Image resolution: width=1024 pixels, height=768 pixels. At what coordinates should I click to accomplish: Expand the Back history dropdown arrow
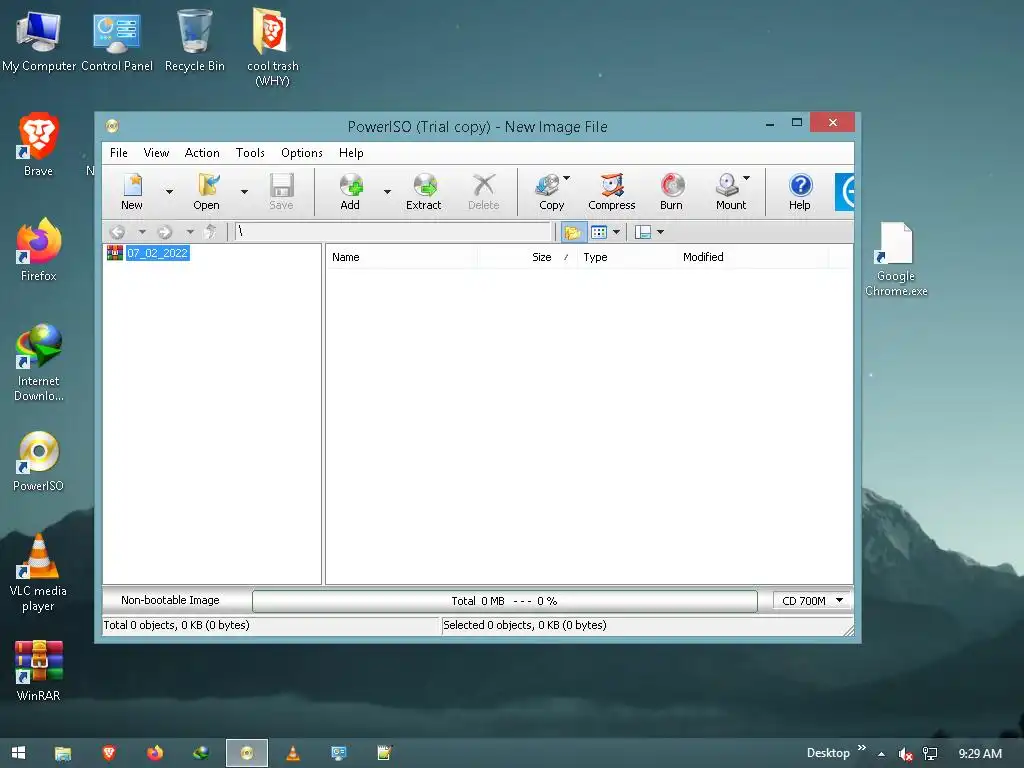[142, 232]
